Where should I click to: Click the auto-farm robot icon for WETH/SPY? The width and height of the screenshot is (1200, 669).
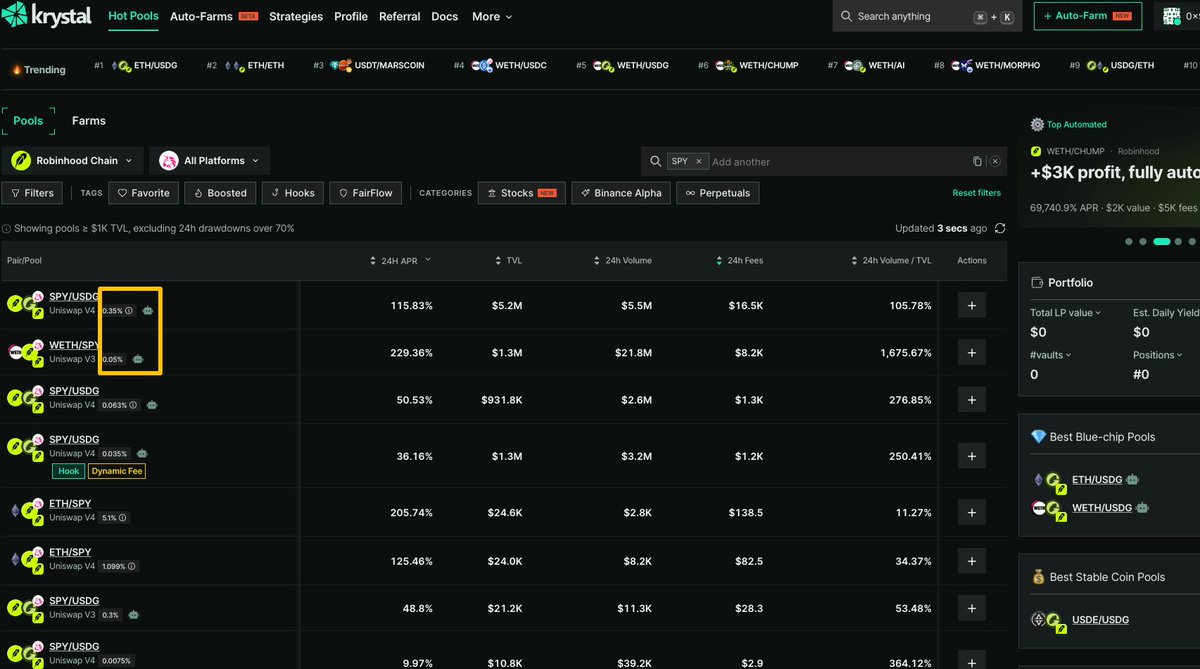(x=138, y=358)
